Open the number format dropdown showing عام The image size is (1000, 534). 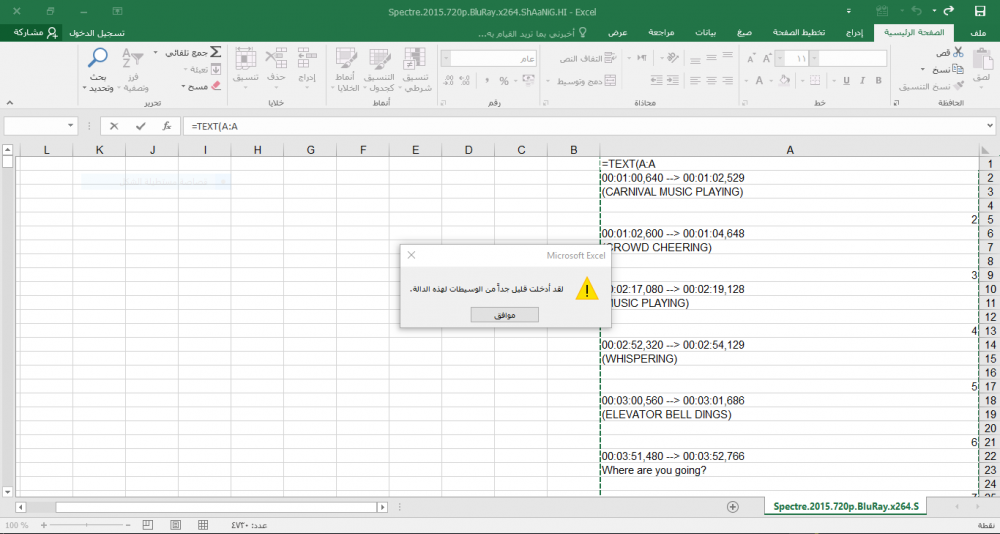coord(445,59)
